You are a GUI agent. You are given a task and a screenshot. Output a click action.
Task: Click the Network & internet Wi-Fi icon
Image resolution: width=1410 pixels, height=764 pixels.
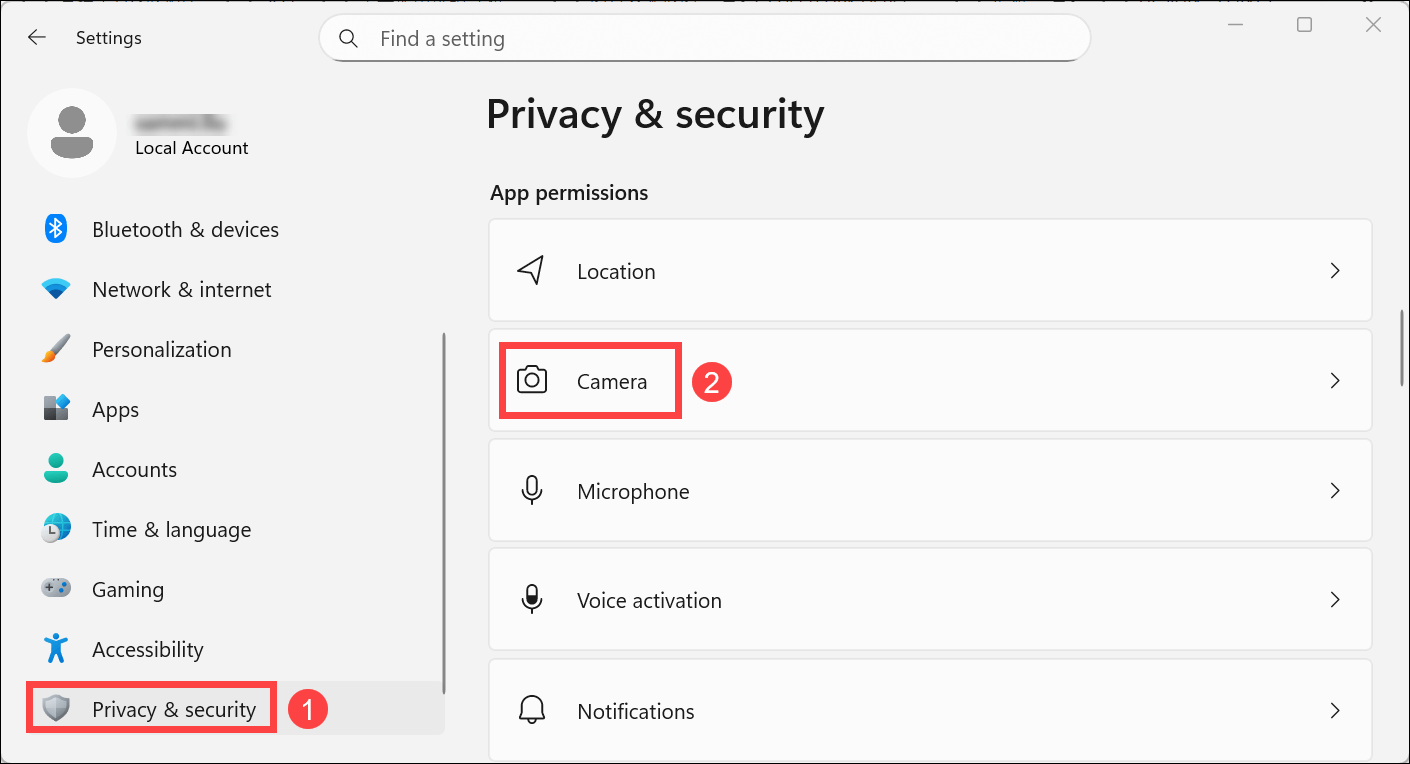pyautogui.click(x=56, y=289)
